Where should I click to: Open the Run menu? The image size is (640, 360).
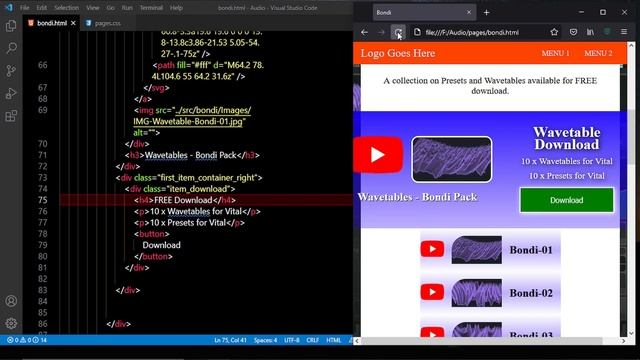pyautogui.click(x=127, y=8)
